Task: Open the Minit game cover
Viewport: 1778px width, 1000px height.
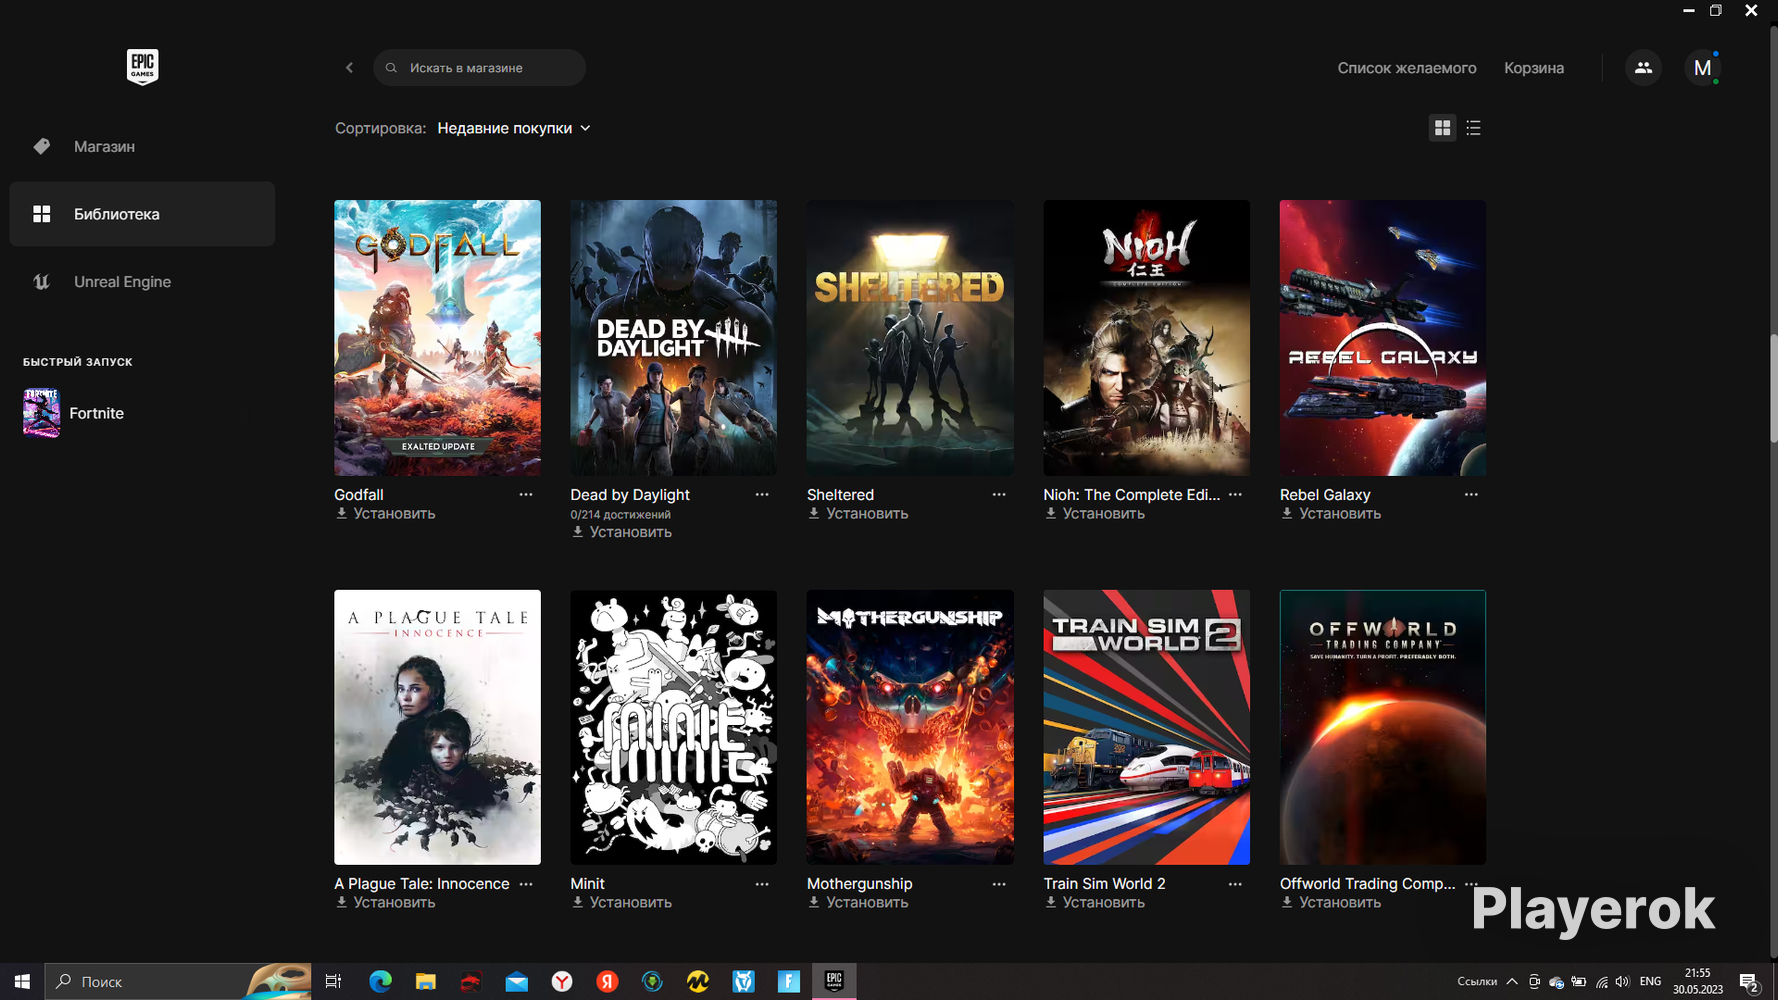Action: click(x=673, y=727)
